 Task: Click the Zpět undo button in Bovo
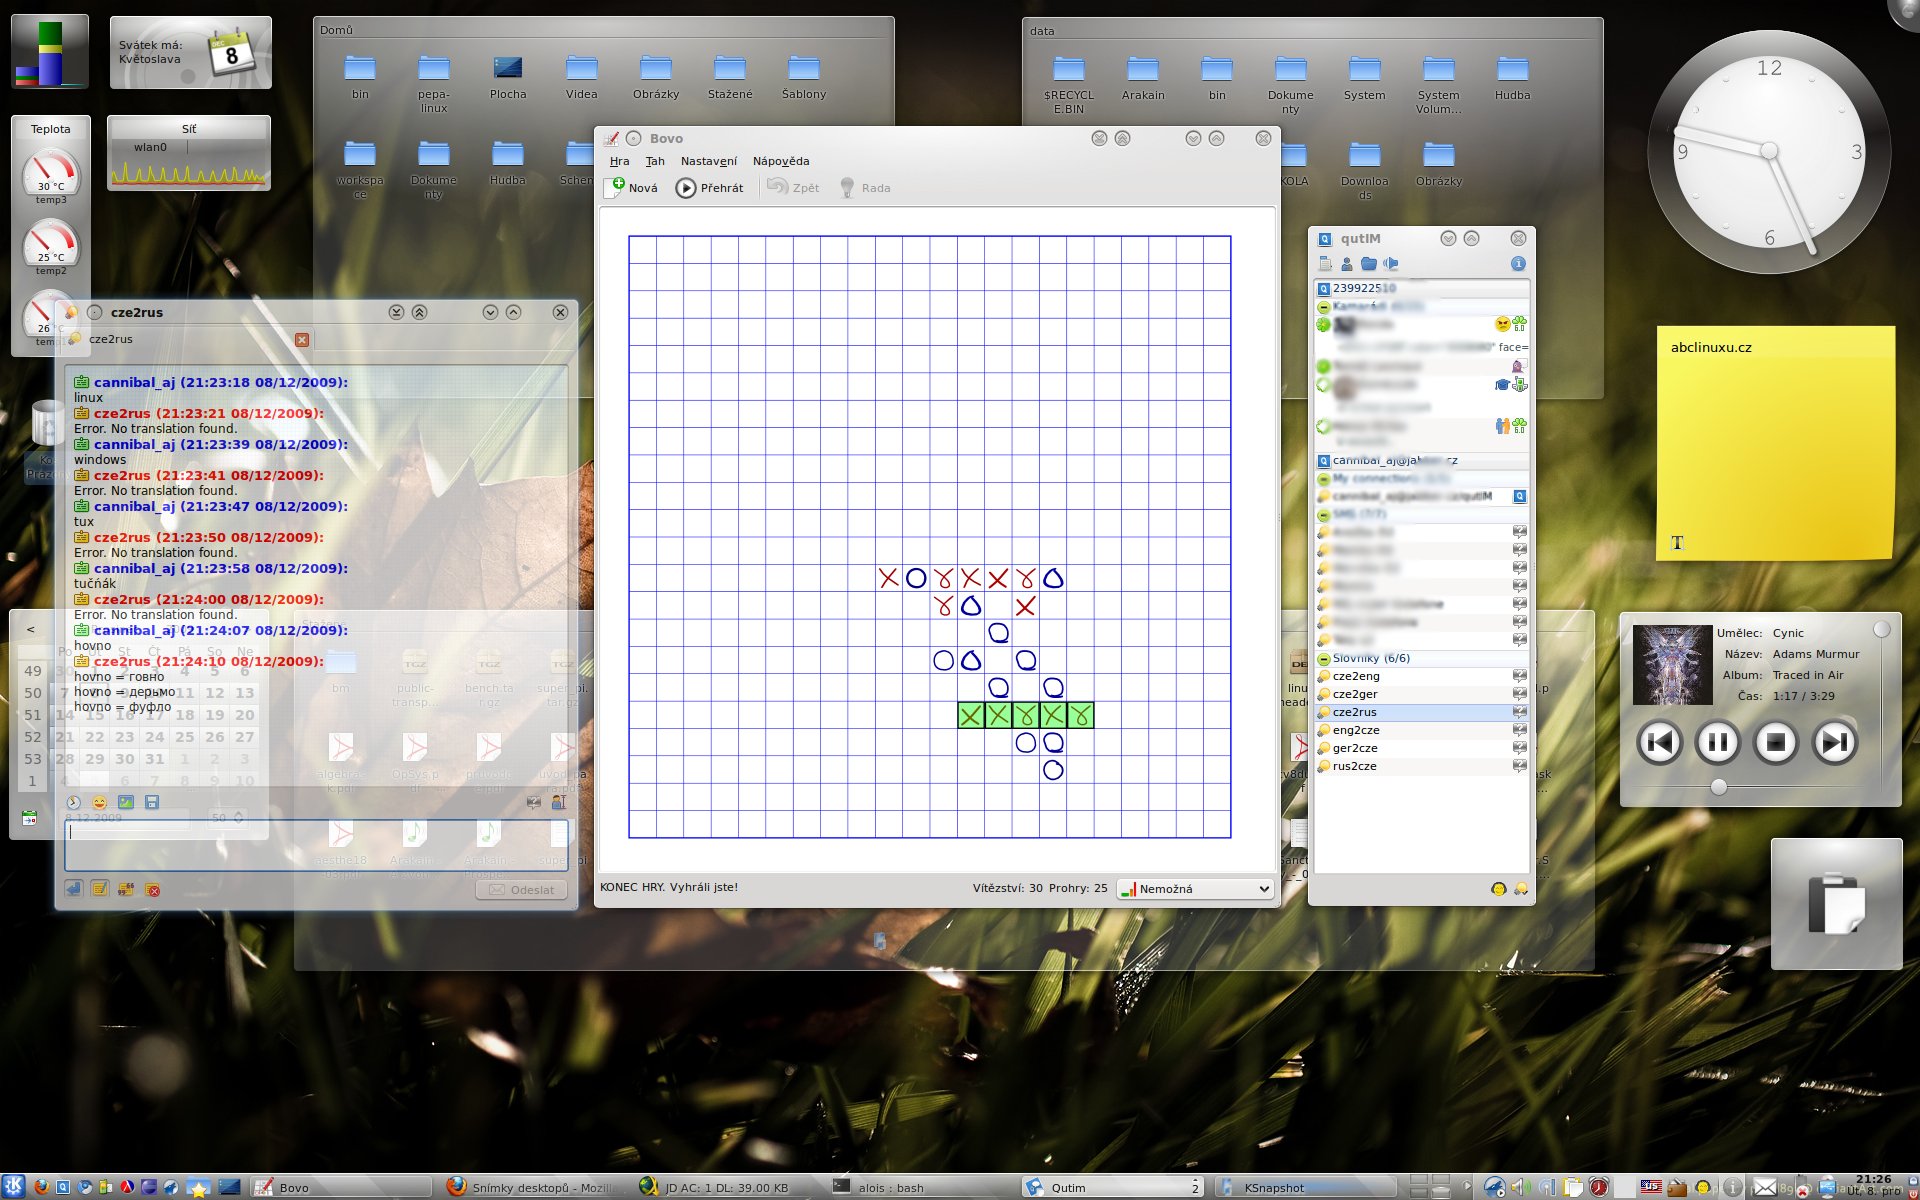[793, 187]
